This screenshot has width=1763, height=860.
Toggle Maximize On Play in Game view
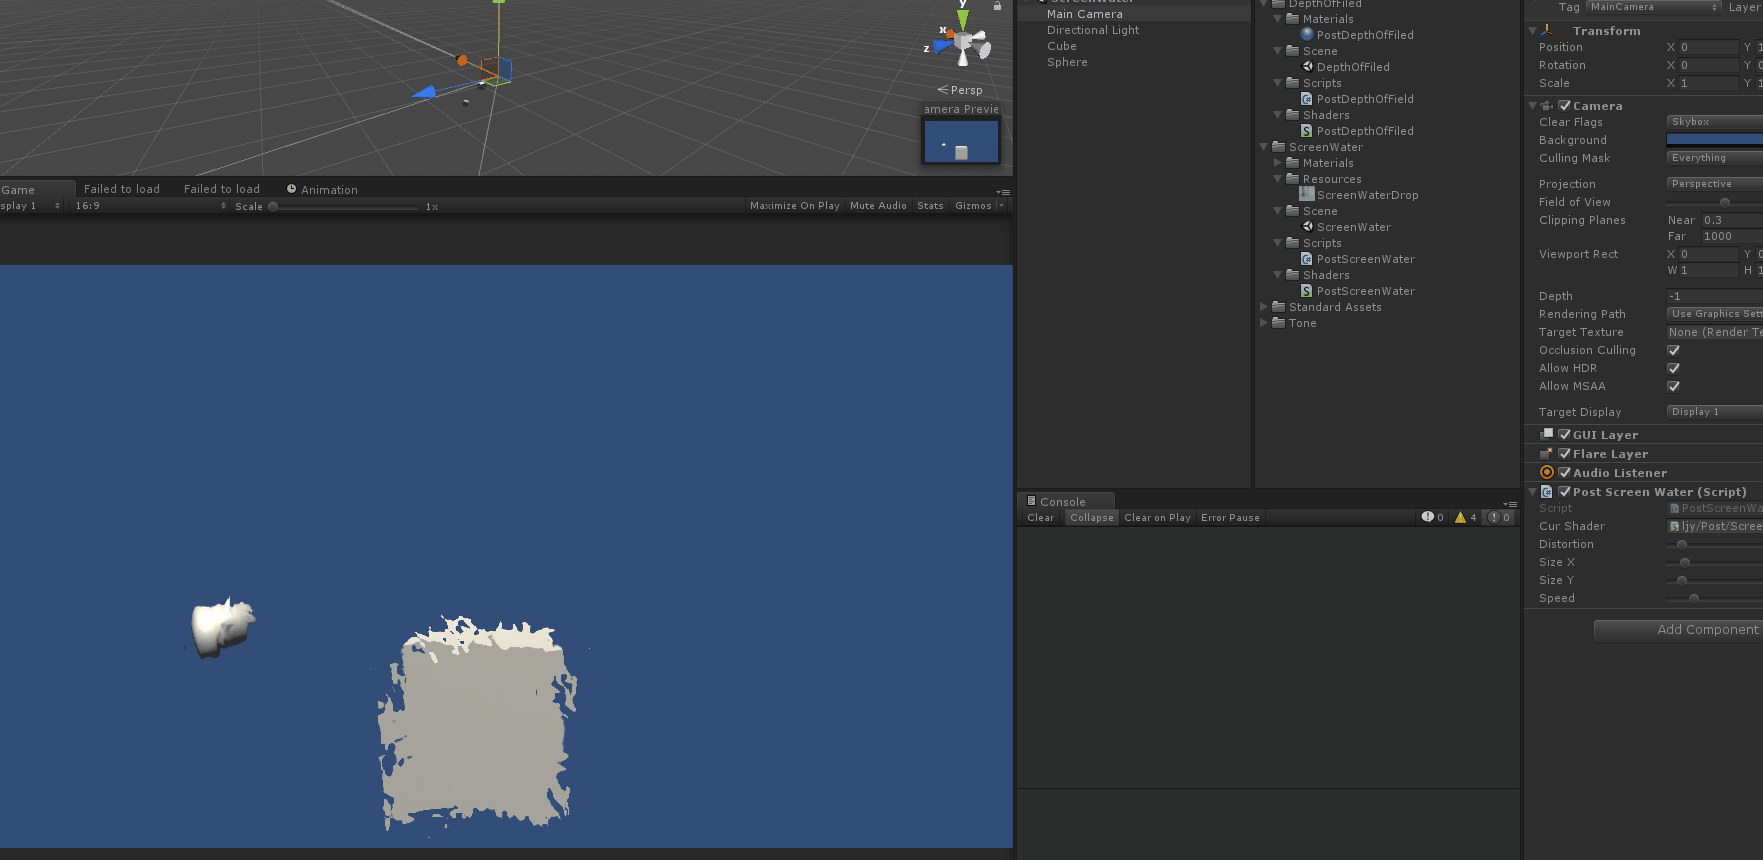click(x=795, y=206)
